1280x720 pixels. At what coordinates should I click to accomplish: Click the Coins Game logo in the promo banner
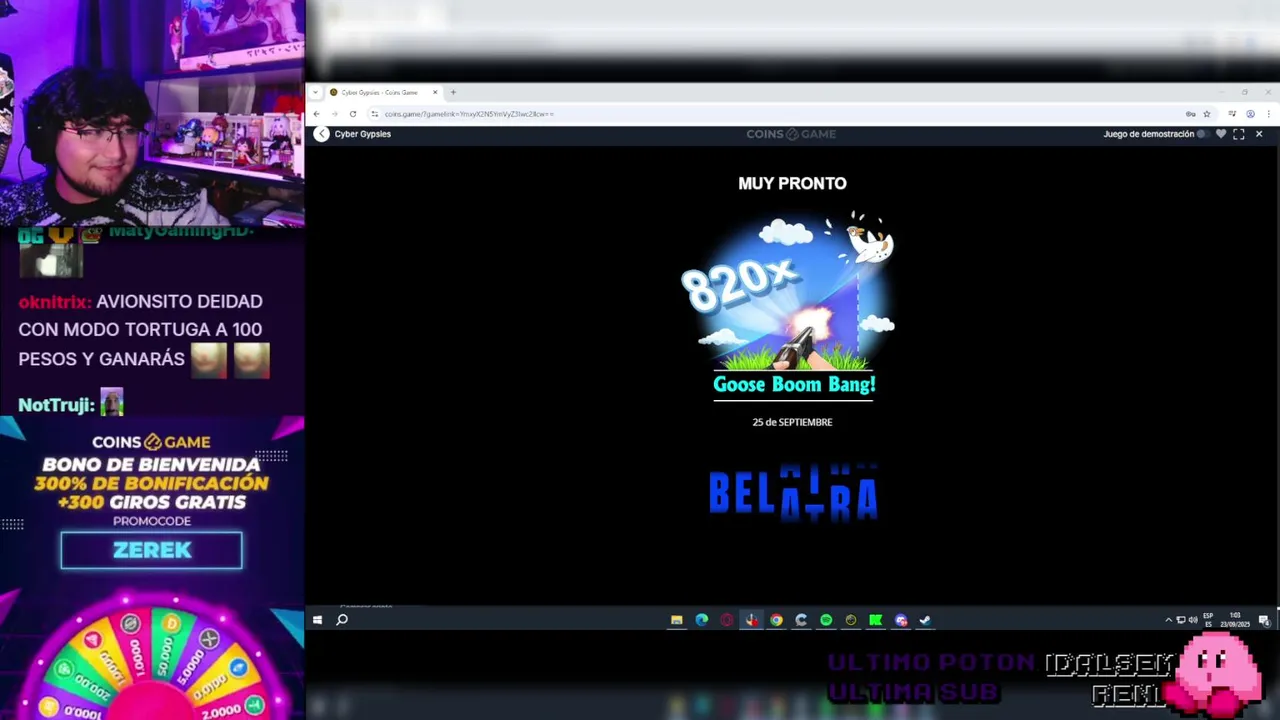[x=151, y=442]
